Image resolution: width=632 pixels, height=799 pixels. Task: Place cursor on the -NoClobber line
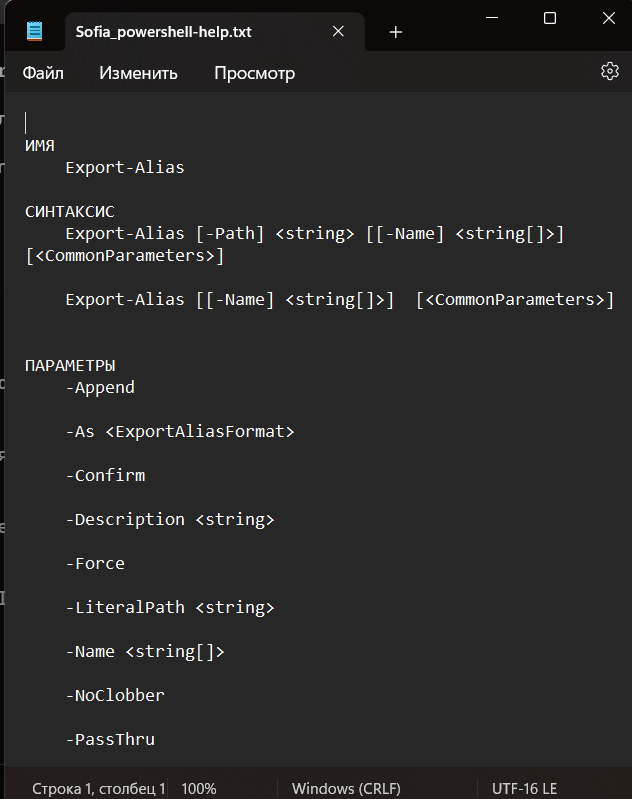coord(115,695)
